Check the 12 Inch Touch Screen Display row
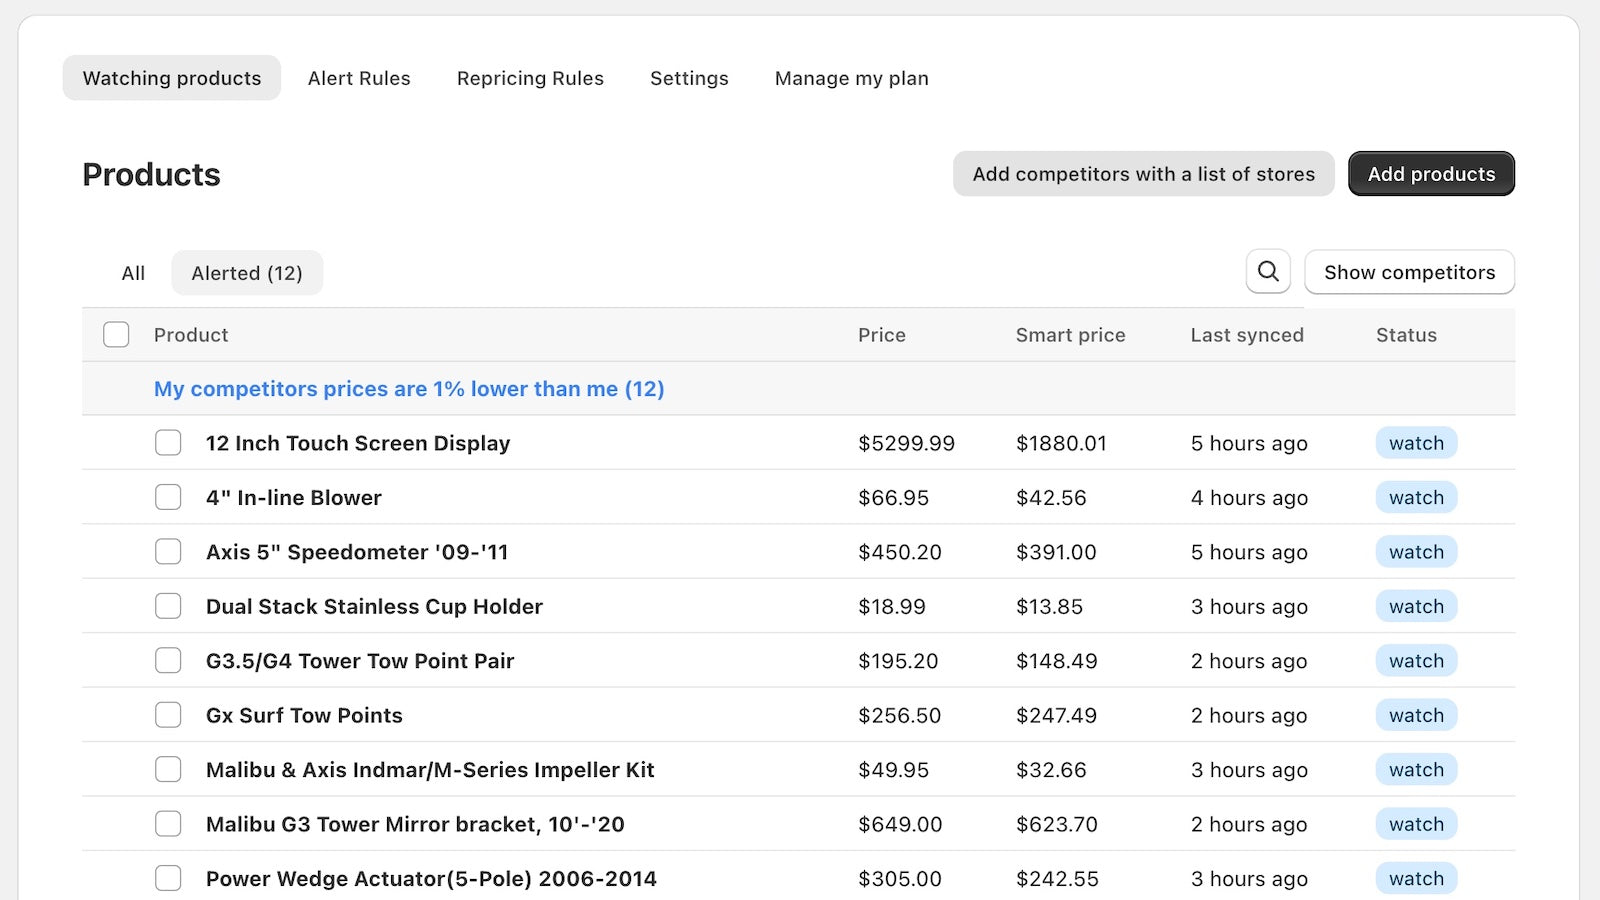Viewport: 1600px width, 900px height. click(x=168, y=442)
